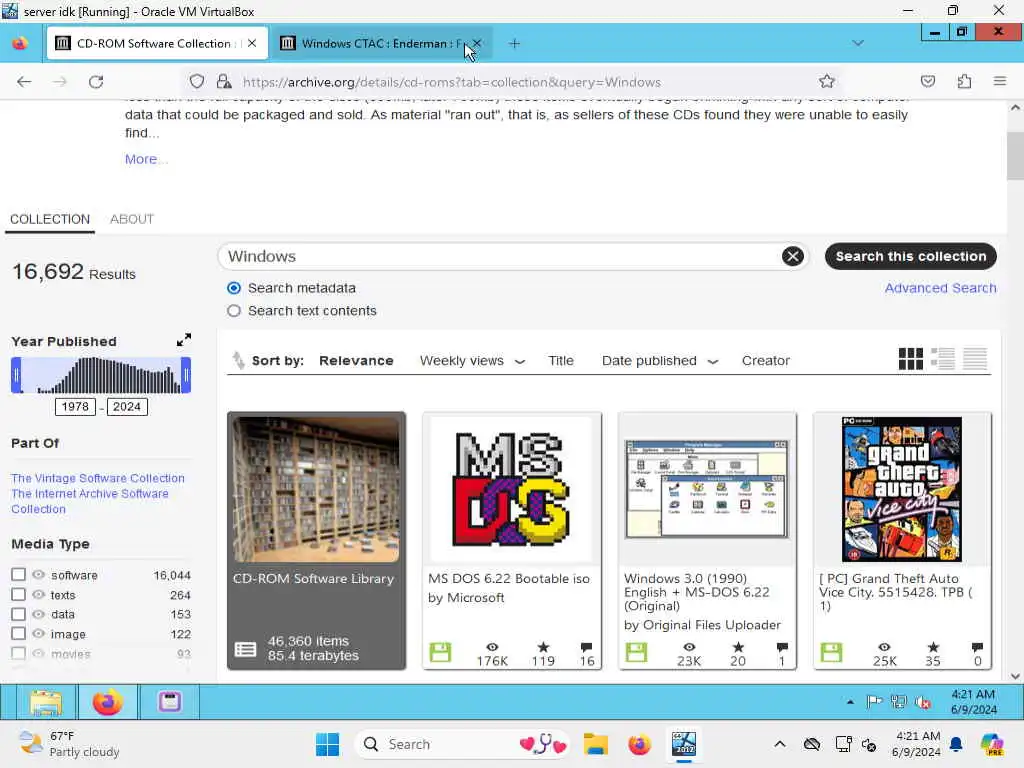The image size is (1024, 768).
Task: Open the Windows Start menu
Action: tap(327, 744)
